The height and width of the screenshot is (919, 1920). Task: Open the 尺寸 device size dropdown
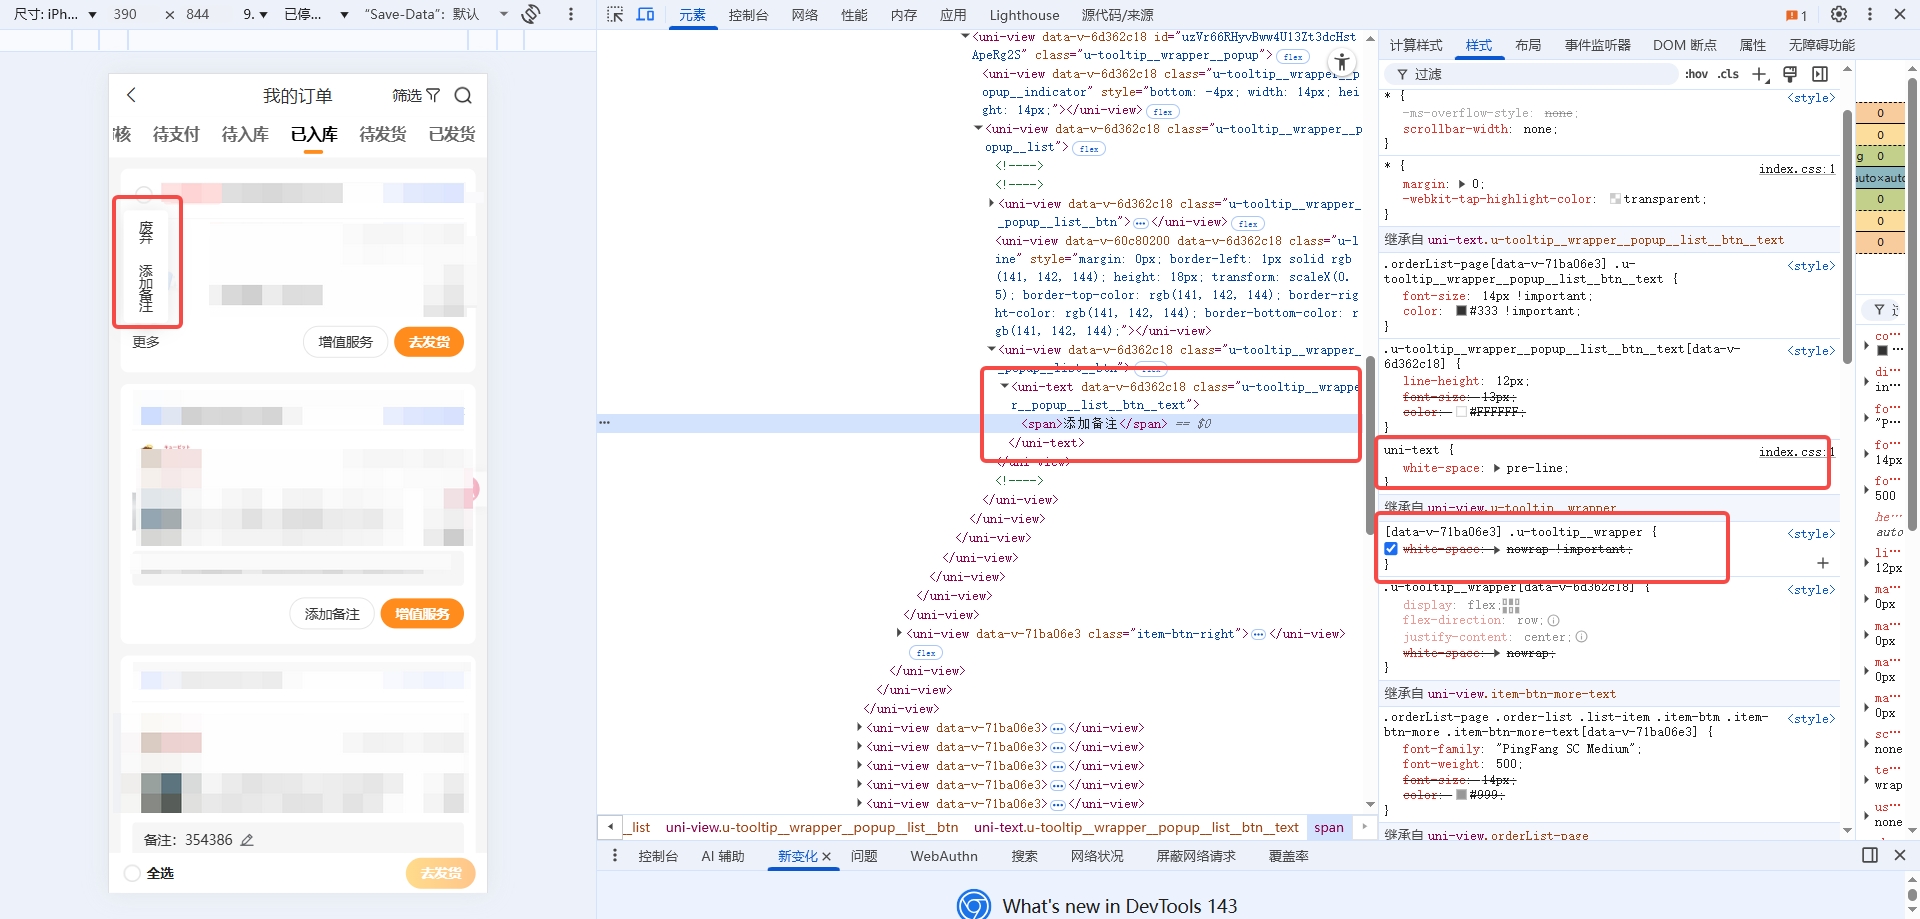click(55, 14)
